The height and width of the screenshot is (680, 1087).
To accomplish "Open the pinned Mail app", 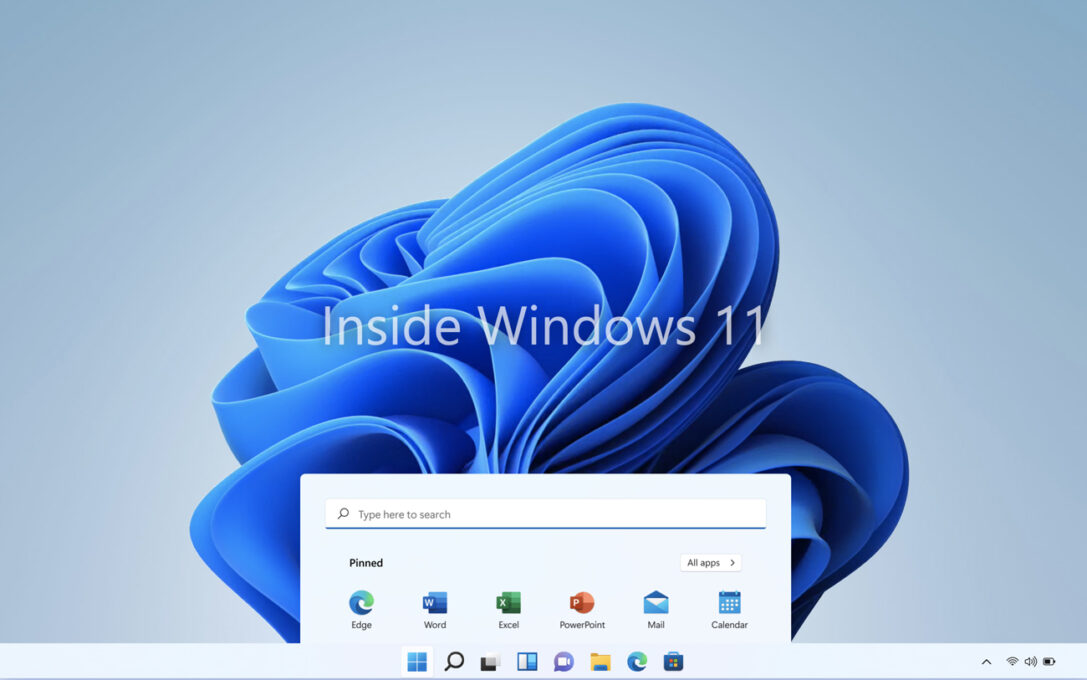I will click(x=656, y=603).
